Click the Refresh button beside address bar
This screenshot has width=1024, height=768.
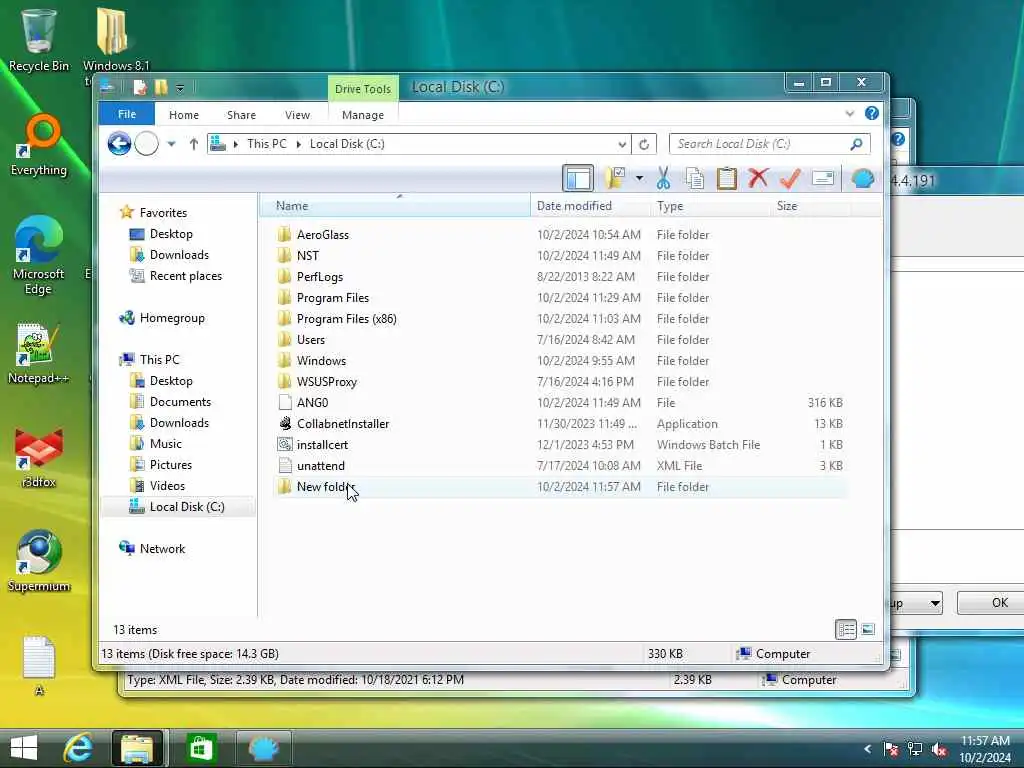click(x=644, y=144)
